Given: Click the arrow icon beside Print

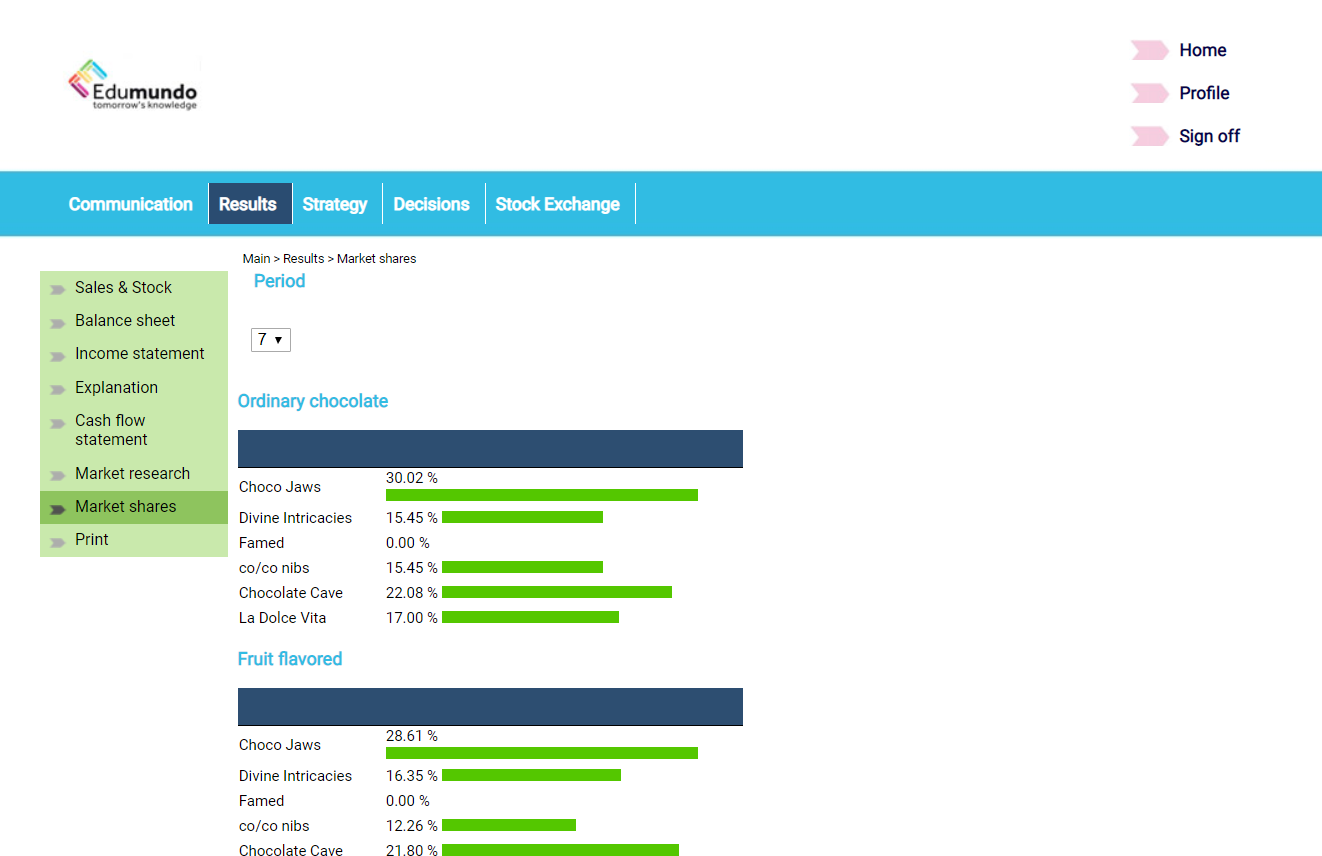Looking at the screenshot, I should [x=58, y=540].
